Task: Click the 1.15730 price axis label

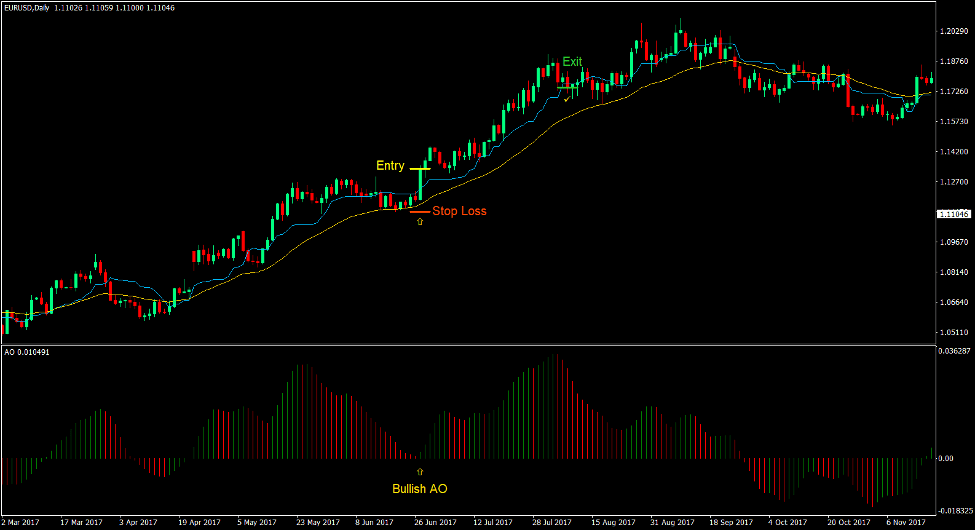Action: point(954,122)
